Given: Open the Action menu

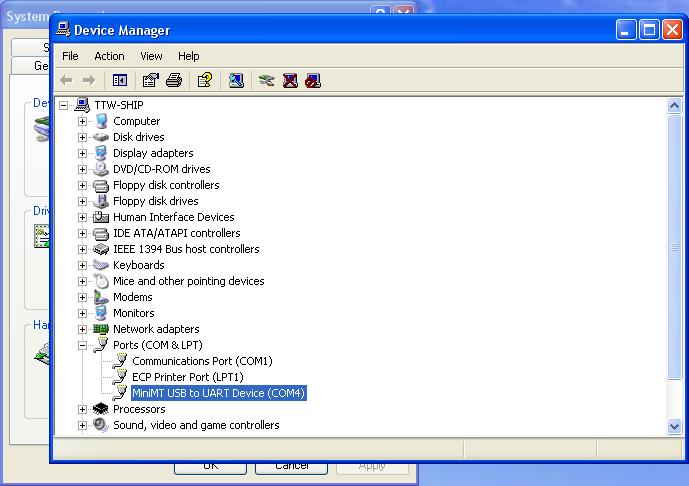Looking at the screenshot, I should click(109, 56).
